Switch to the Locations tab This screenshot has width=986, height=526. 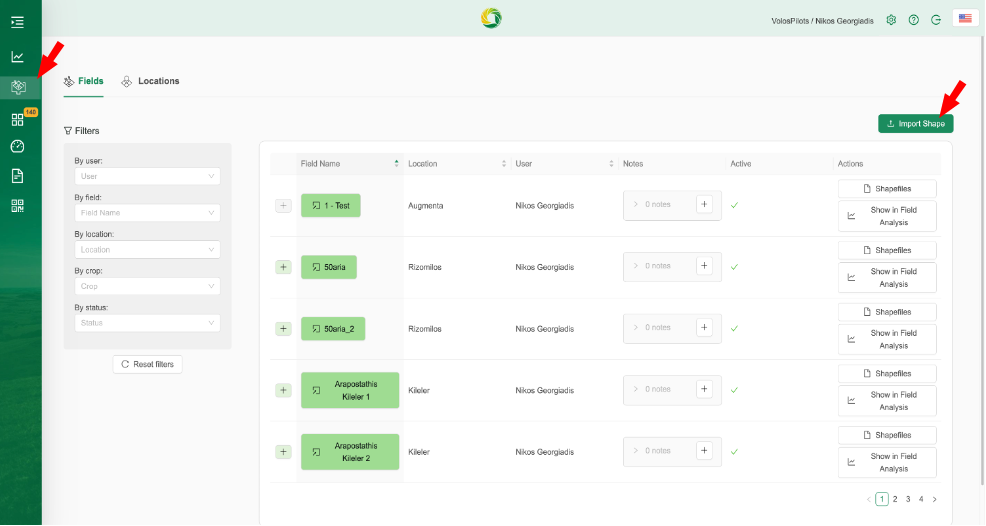150,81
